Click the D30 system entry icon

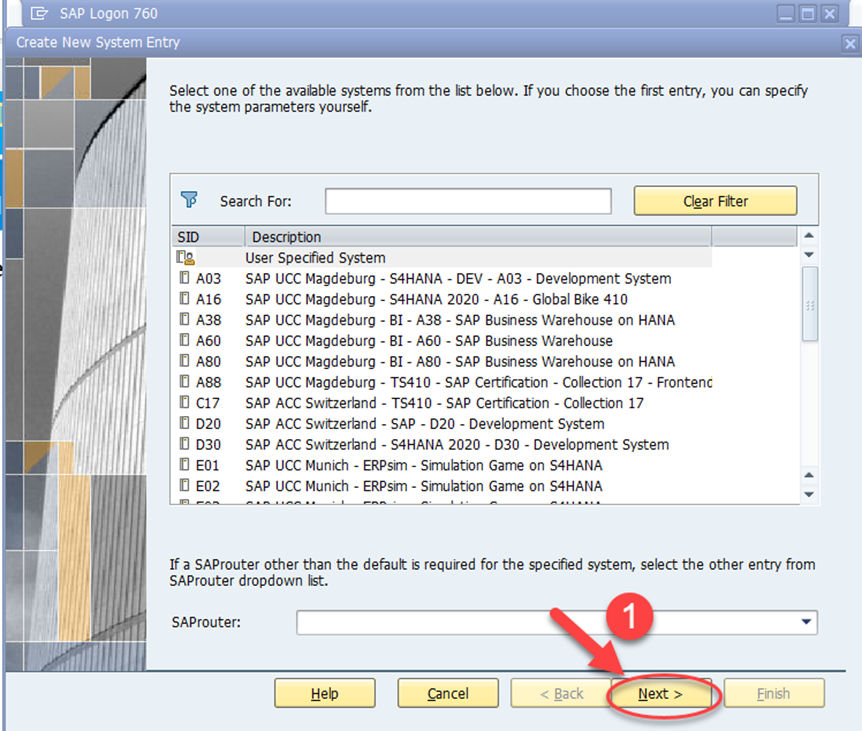(185, 444)
